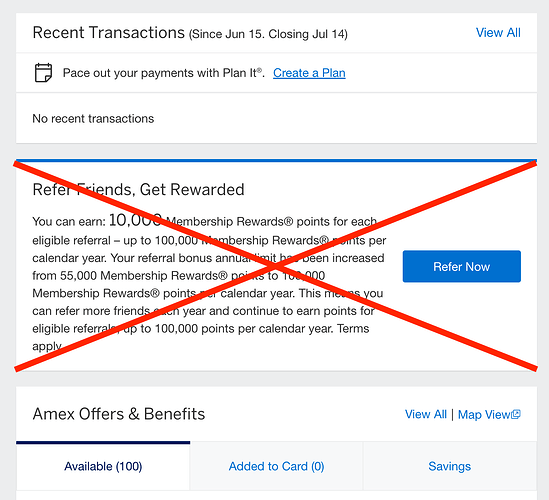Click the Plan It calendar icon
This screenshot has height=500, width=549.
tap(43, 72)
